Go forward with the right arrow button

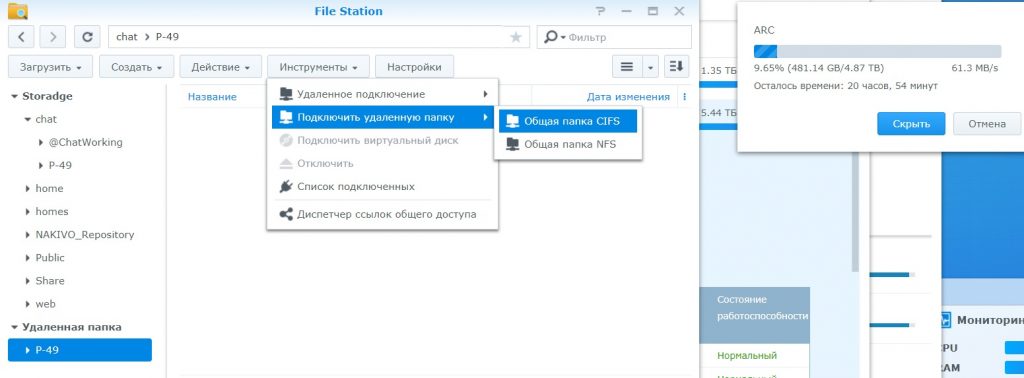(53, 37)
